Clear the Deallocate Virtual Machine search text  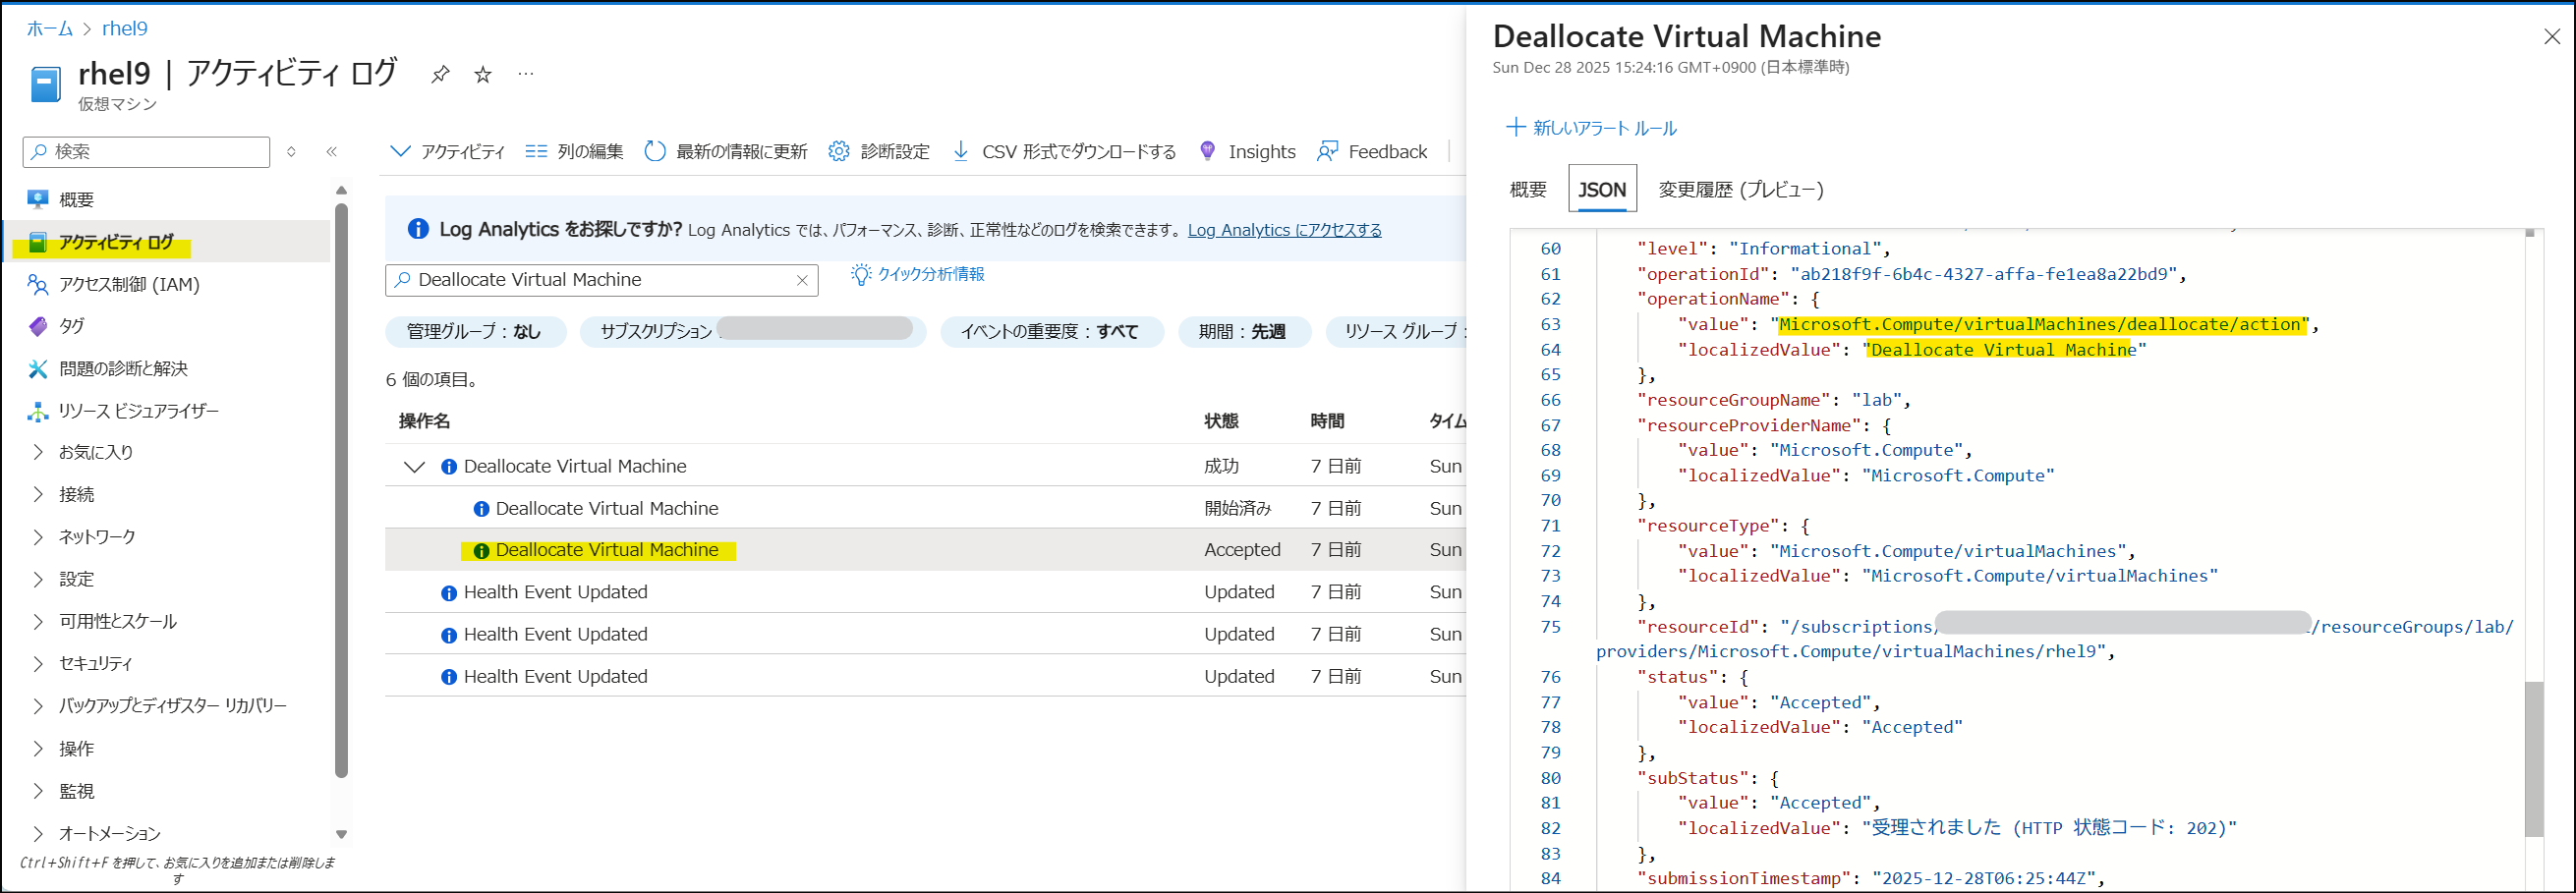[x=802, y=281]
